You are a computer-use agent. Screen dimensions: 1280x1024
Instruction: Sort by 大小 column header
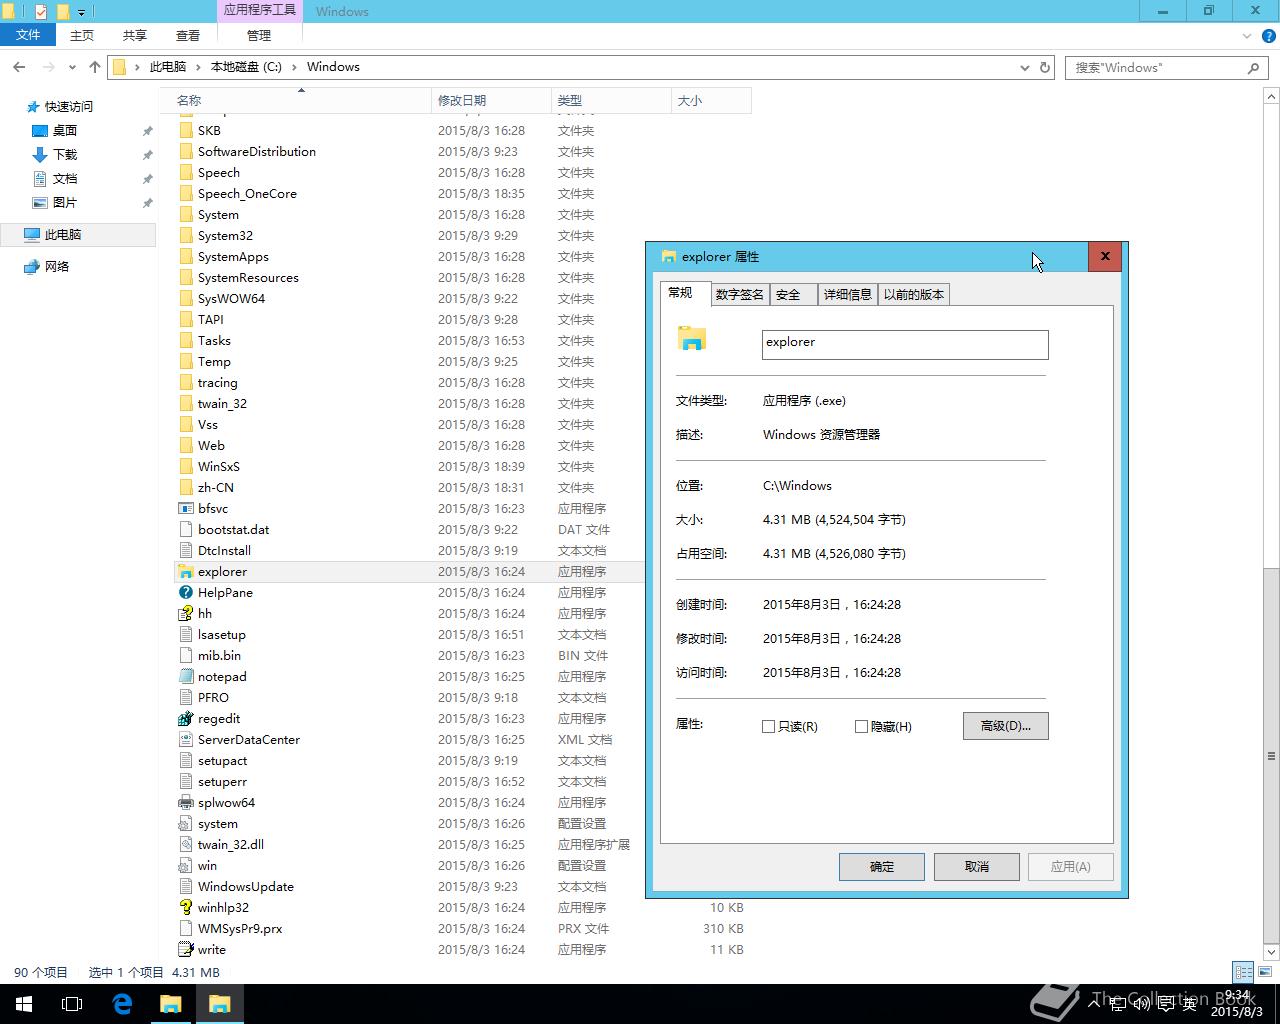pos(711,101)
